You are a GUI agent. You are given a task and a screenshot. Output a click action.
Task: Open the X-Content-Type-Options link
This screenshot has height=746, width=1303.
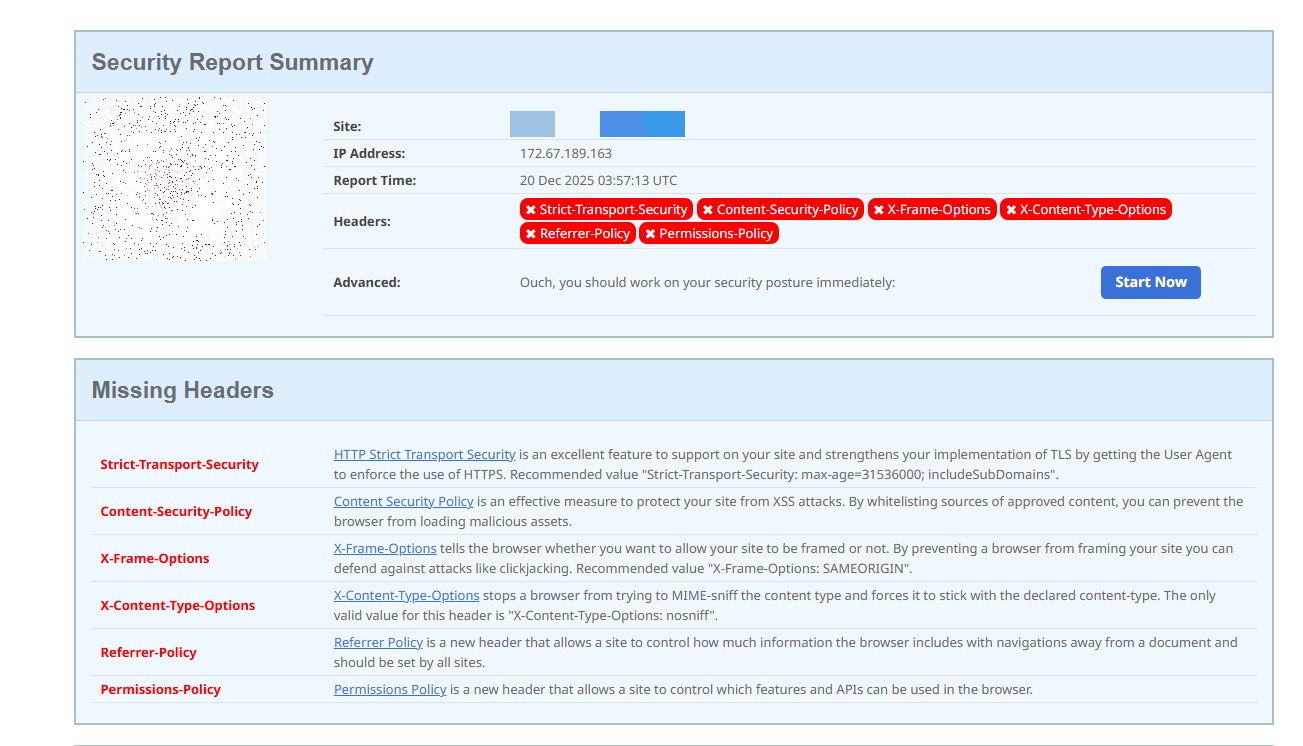coord(406,595)
